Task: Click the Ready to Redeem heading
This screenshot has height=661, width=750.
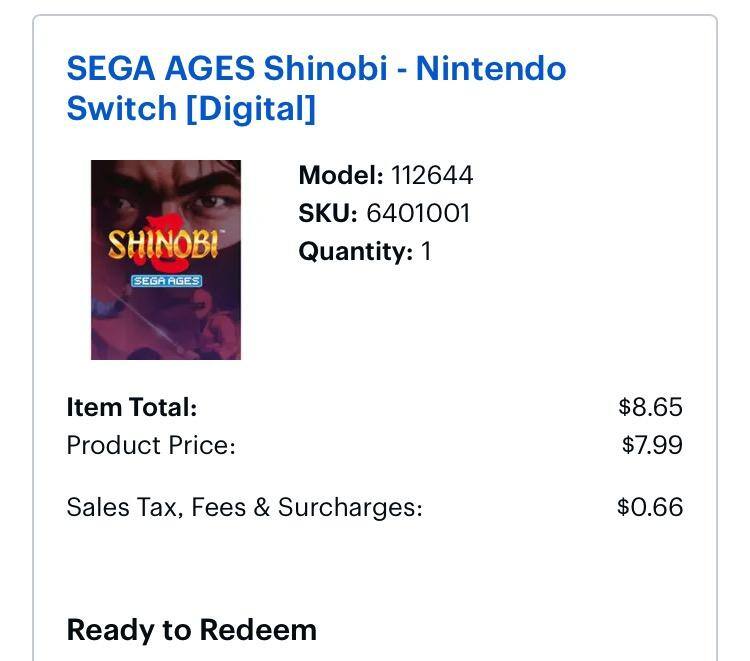Action: tap(191, 630)
